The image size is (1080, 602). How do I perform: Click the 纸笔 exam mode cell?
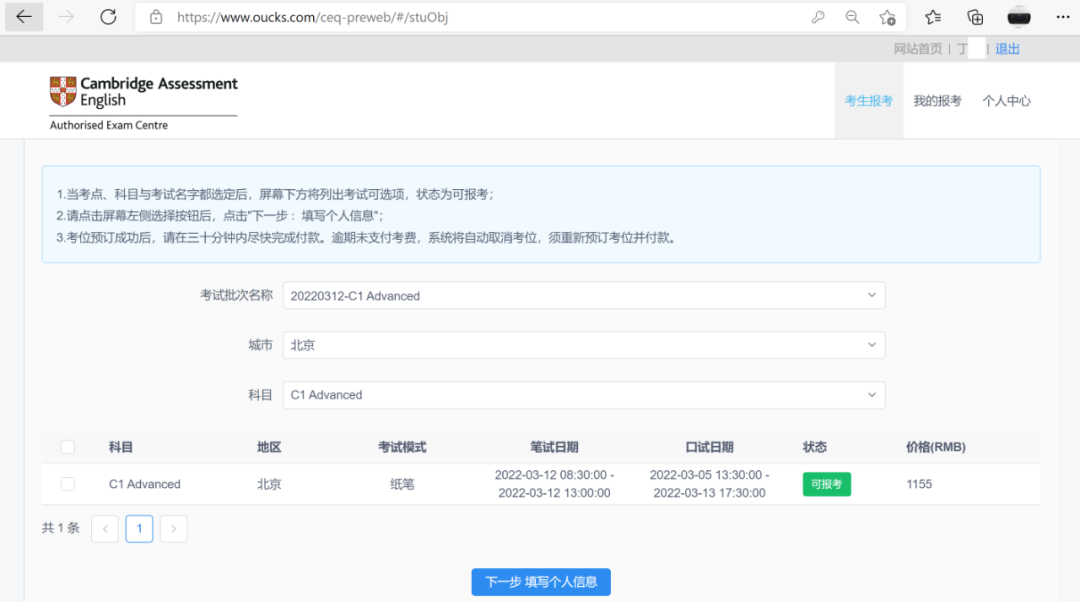coord(402,484)
